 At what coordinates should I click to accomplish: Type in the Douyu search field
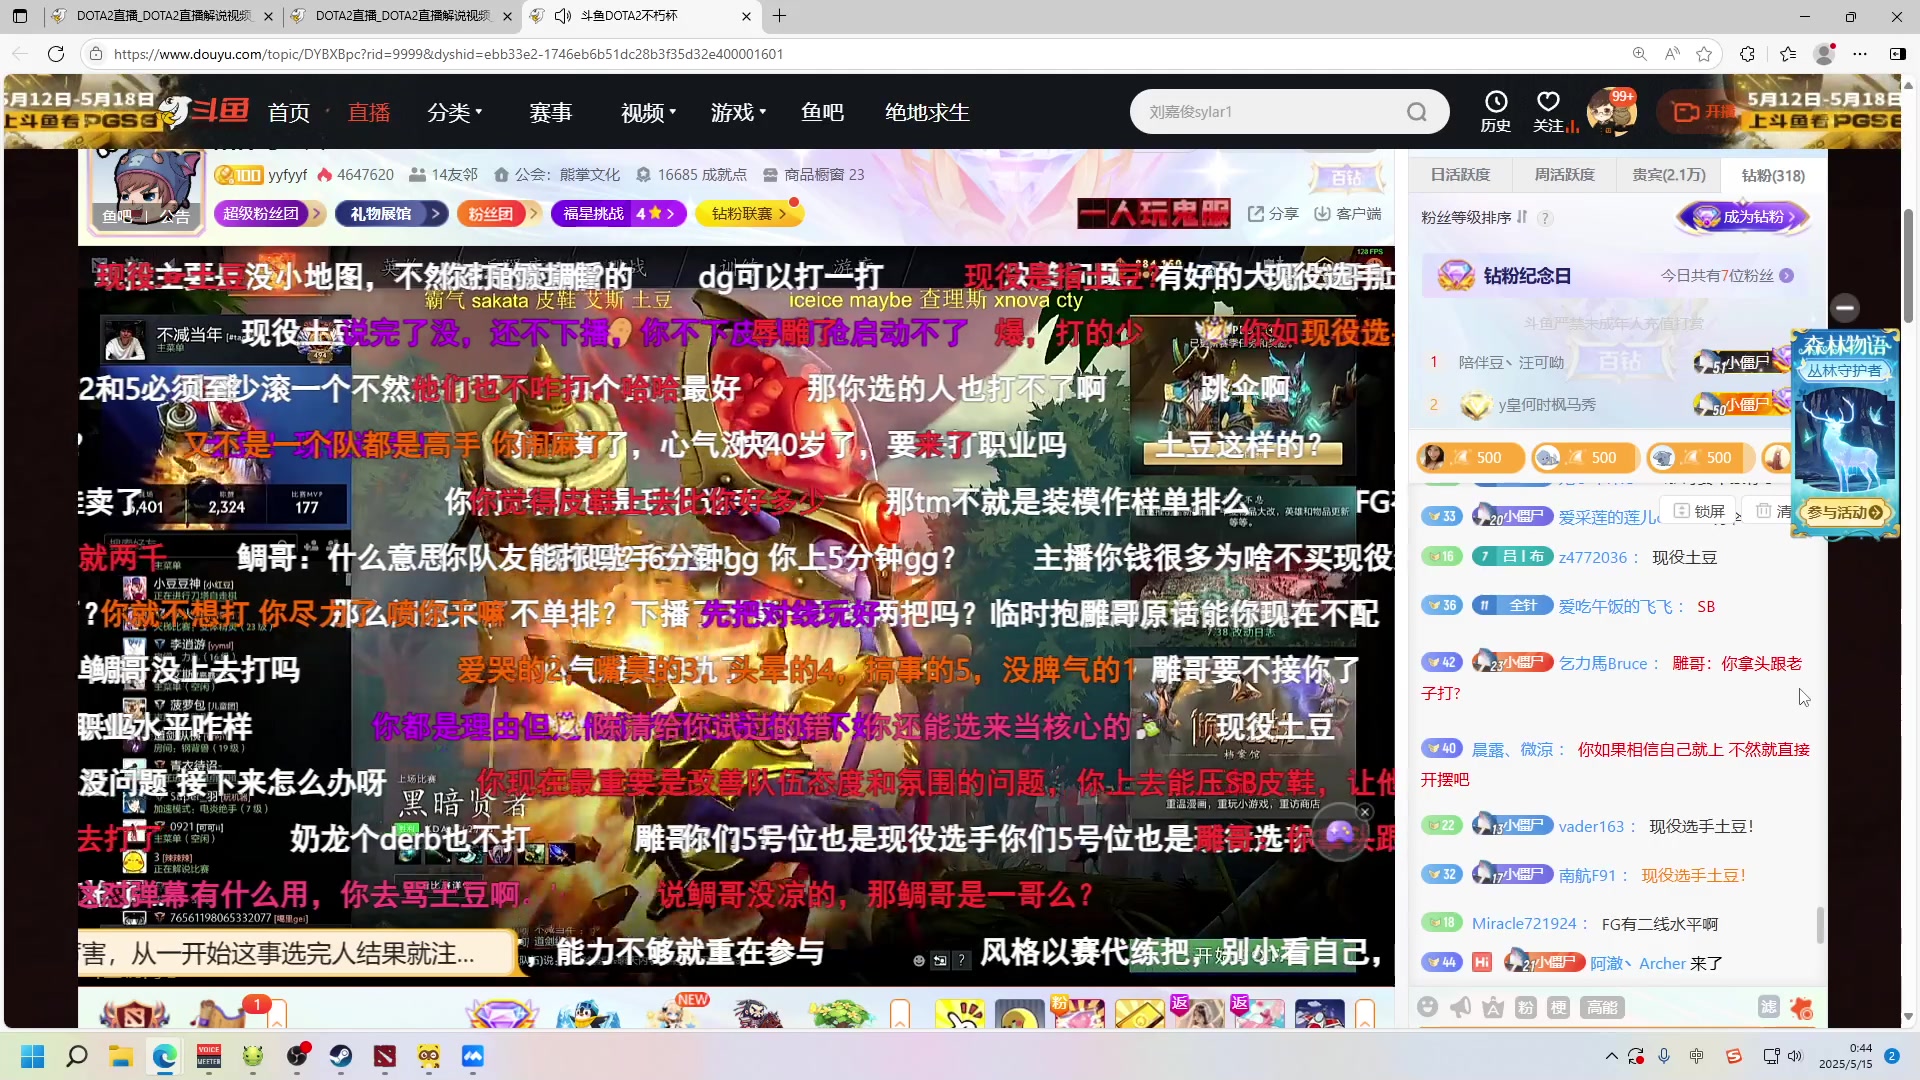click(1270, 112)
